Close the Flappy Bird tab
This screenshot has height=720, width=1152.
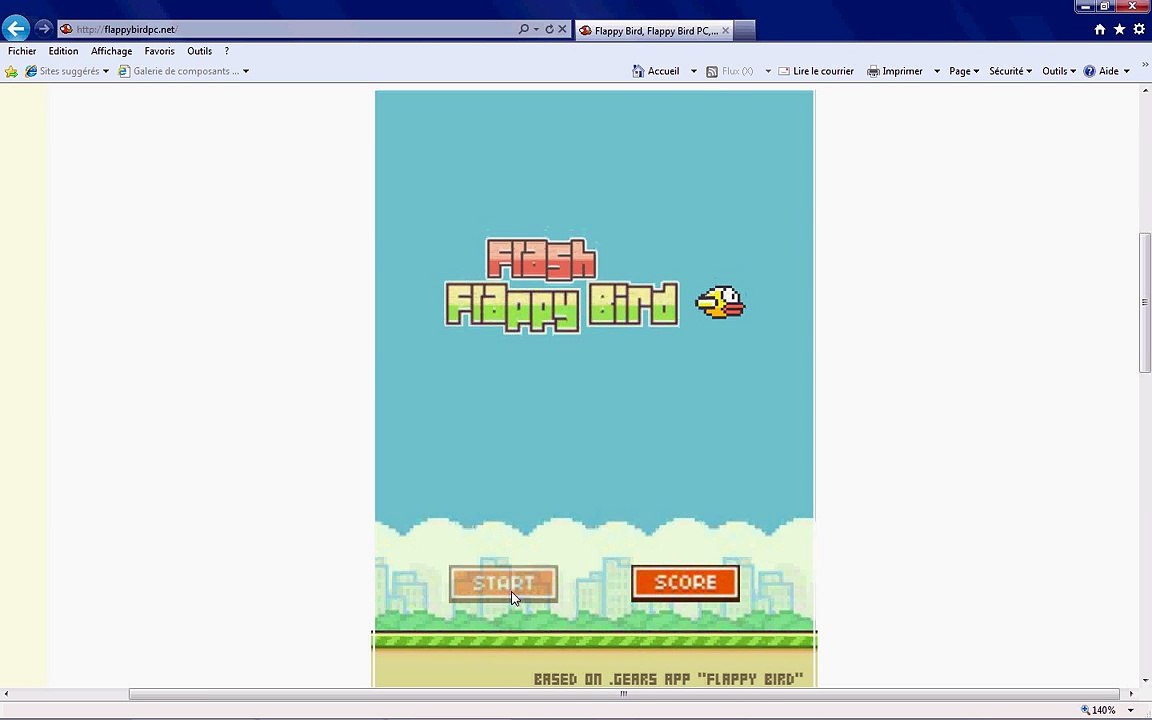click(x=725, y=31)
